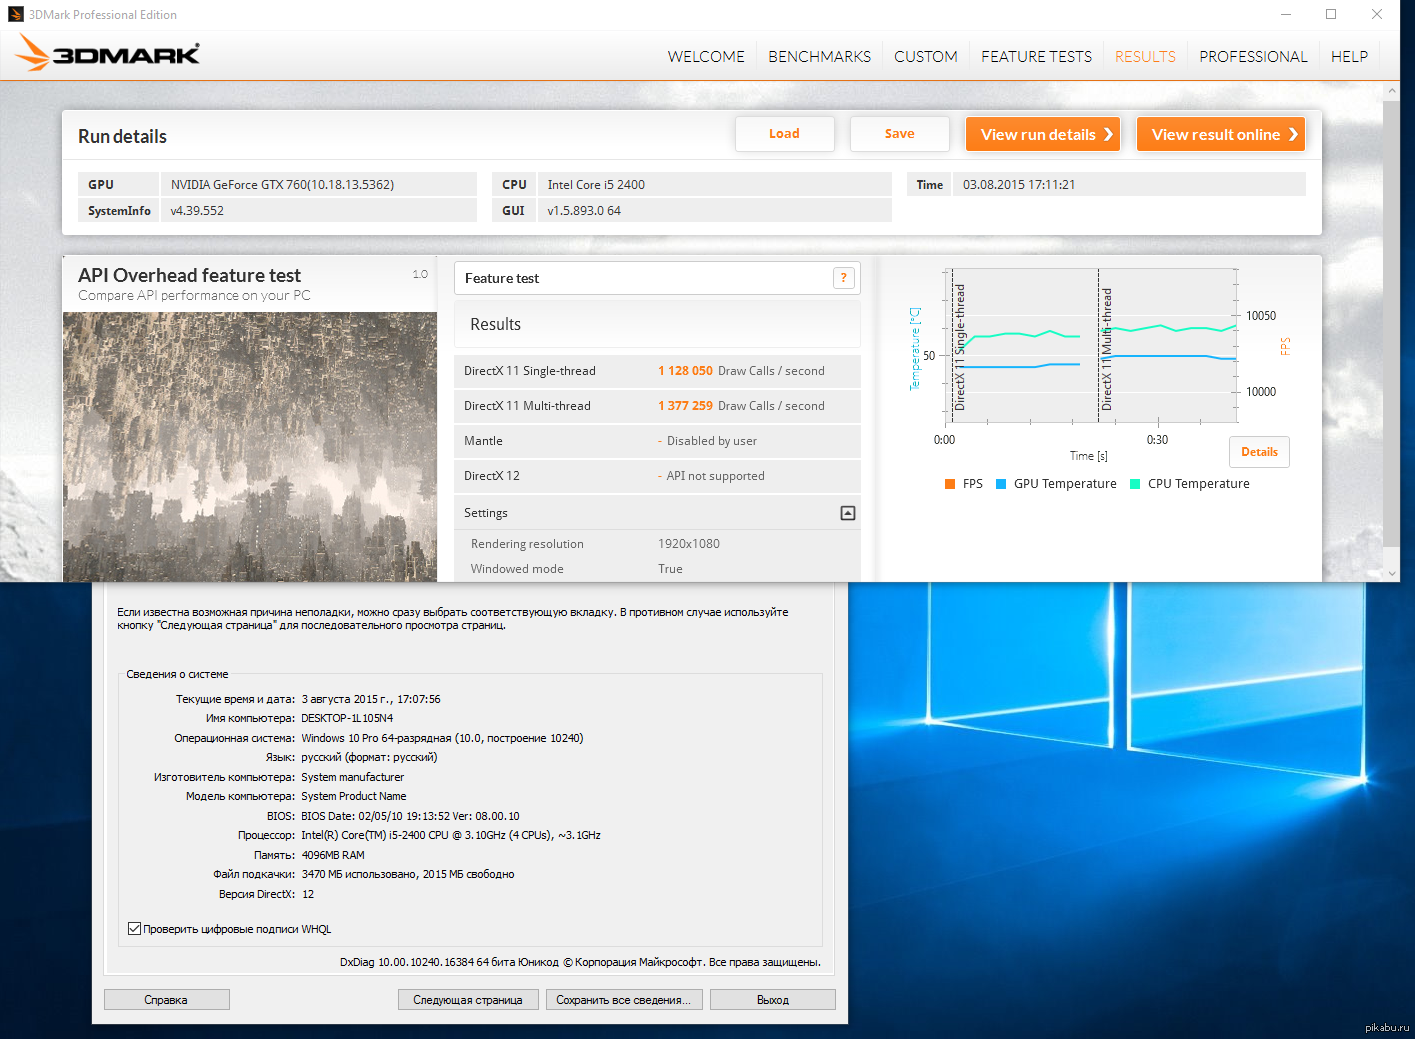
Task: Open chart Details button
Action: (1259, 452)
